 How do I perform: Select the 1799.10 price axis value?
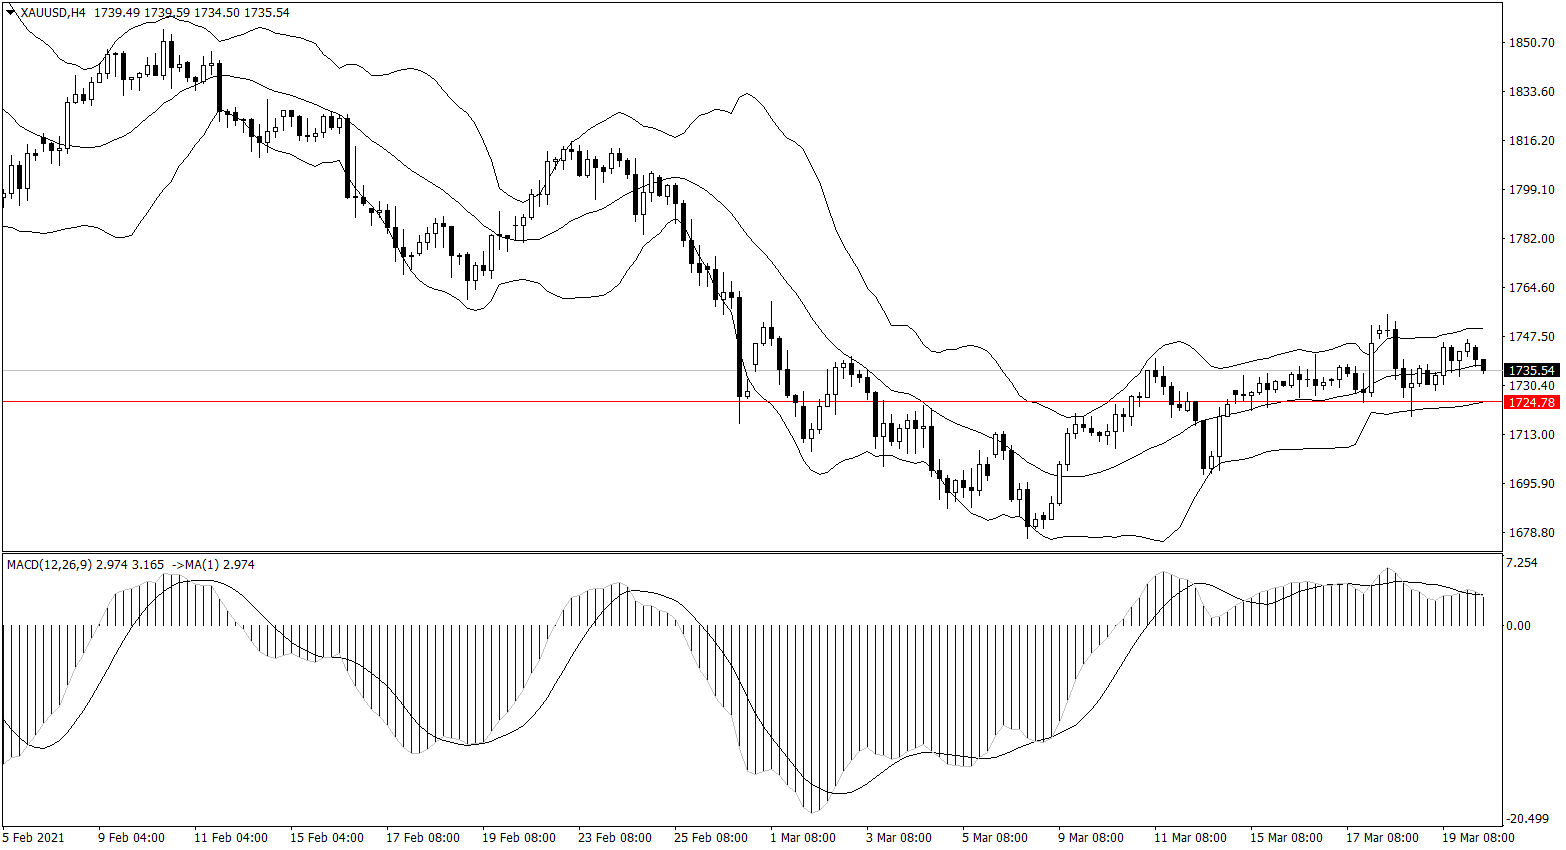[1531, 190]
